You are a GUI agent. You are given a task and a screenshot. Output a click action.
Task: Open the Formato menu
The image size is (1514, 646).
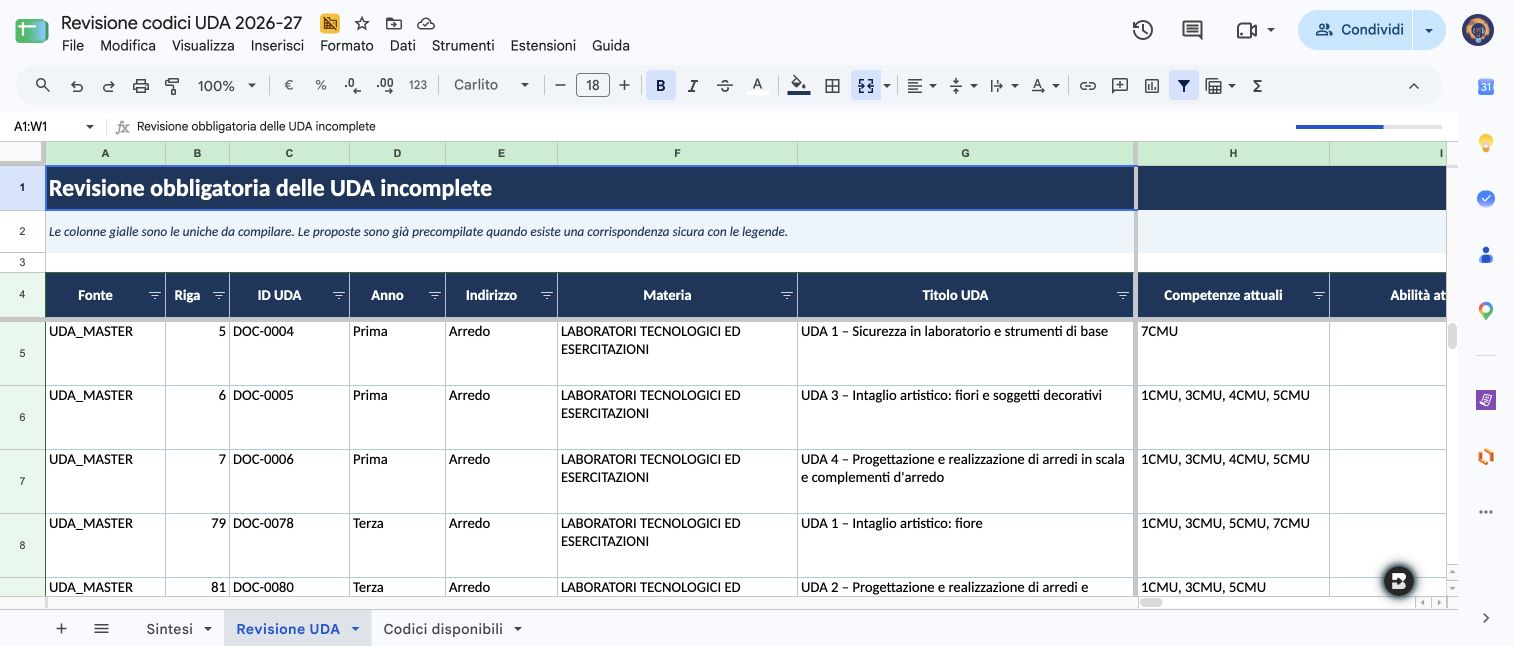[347, 45]
